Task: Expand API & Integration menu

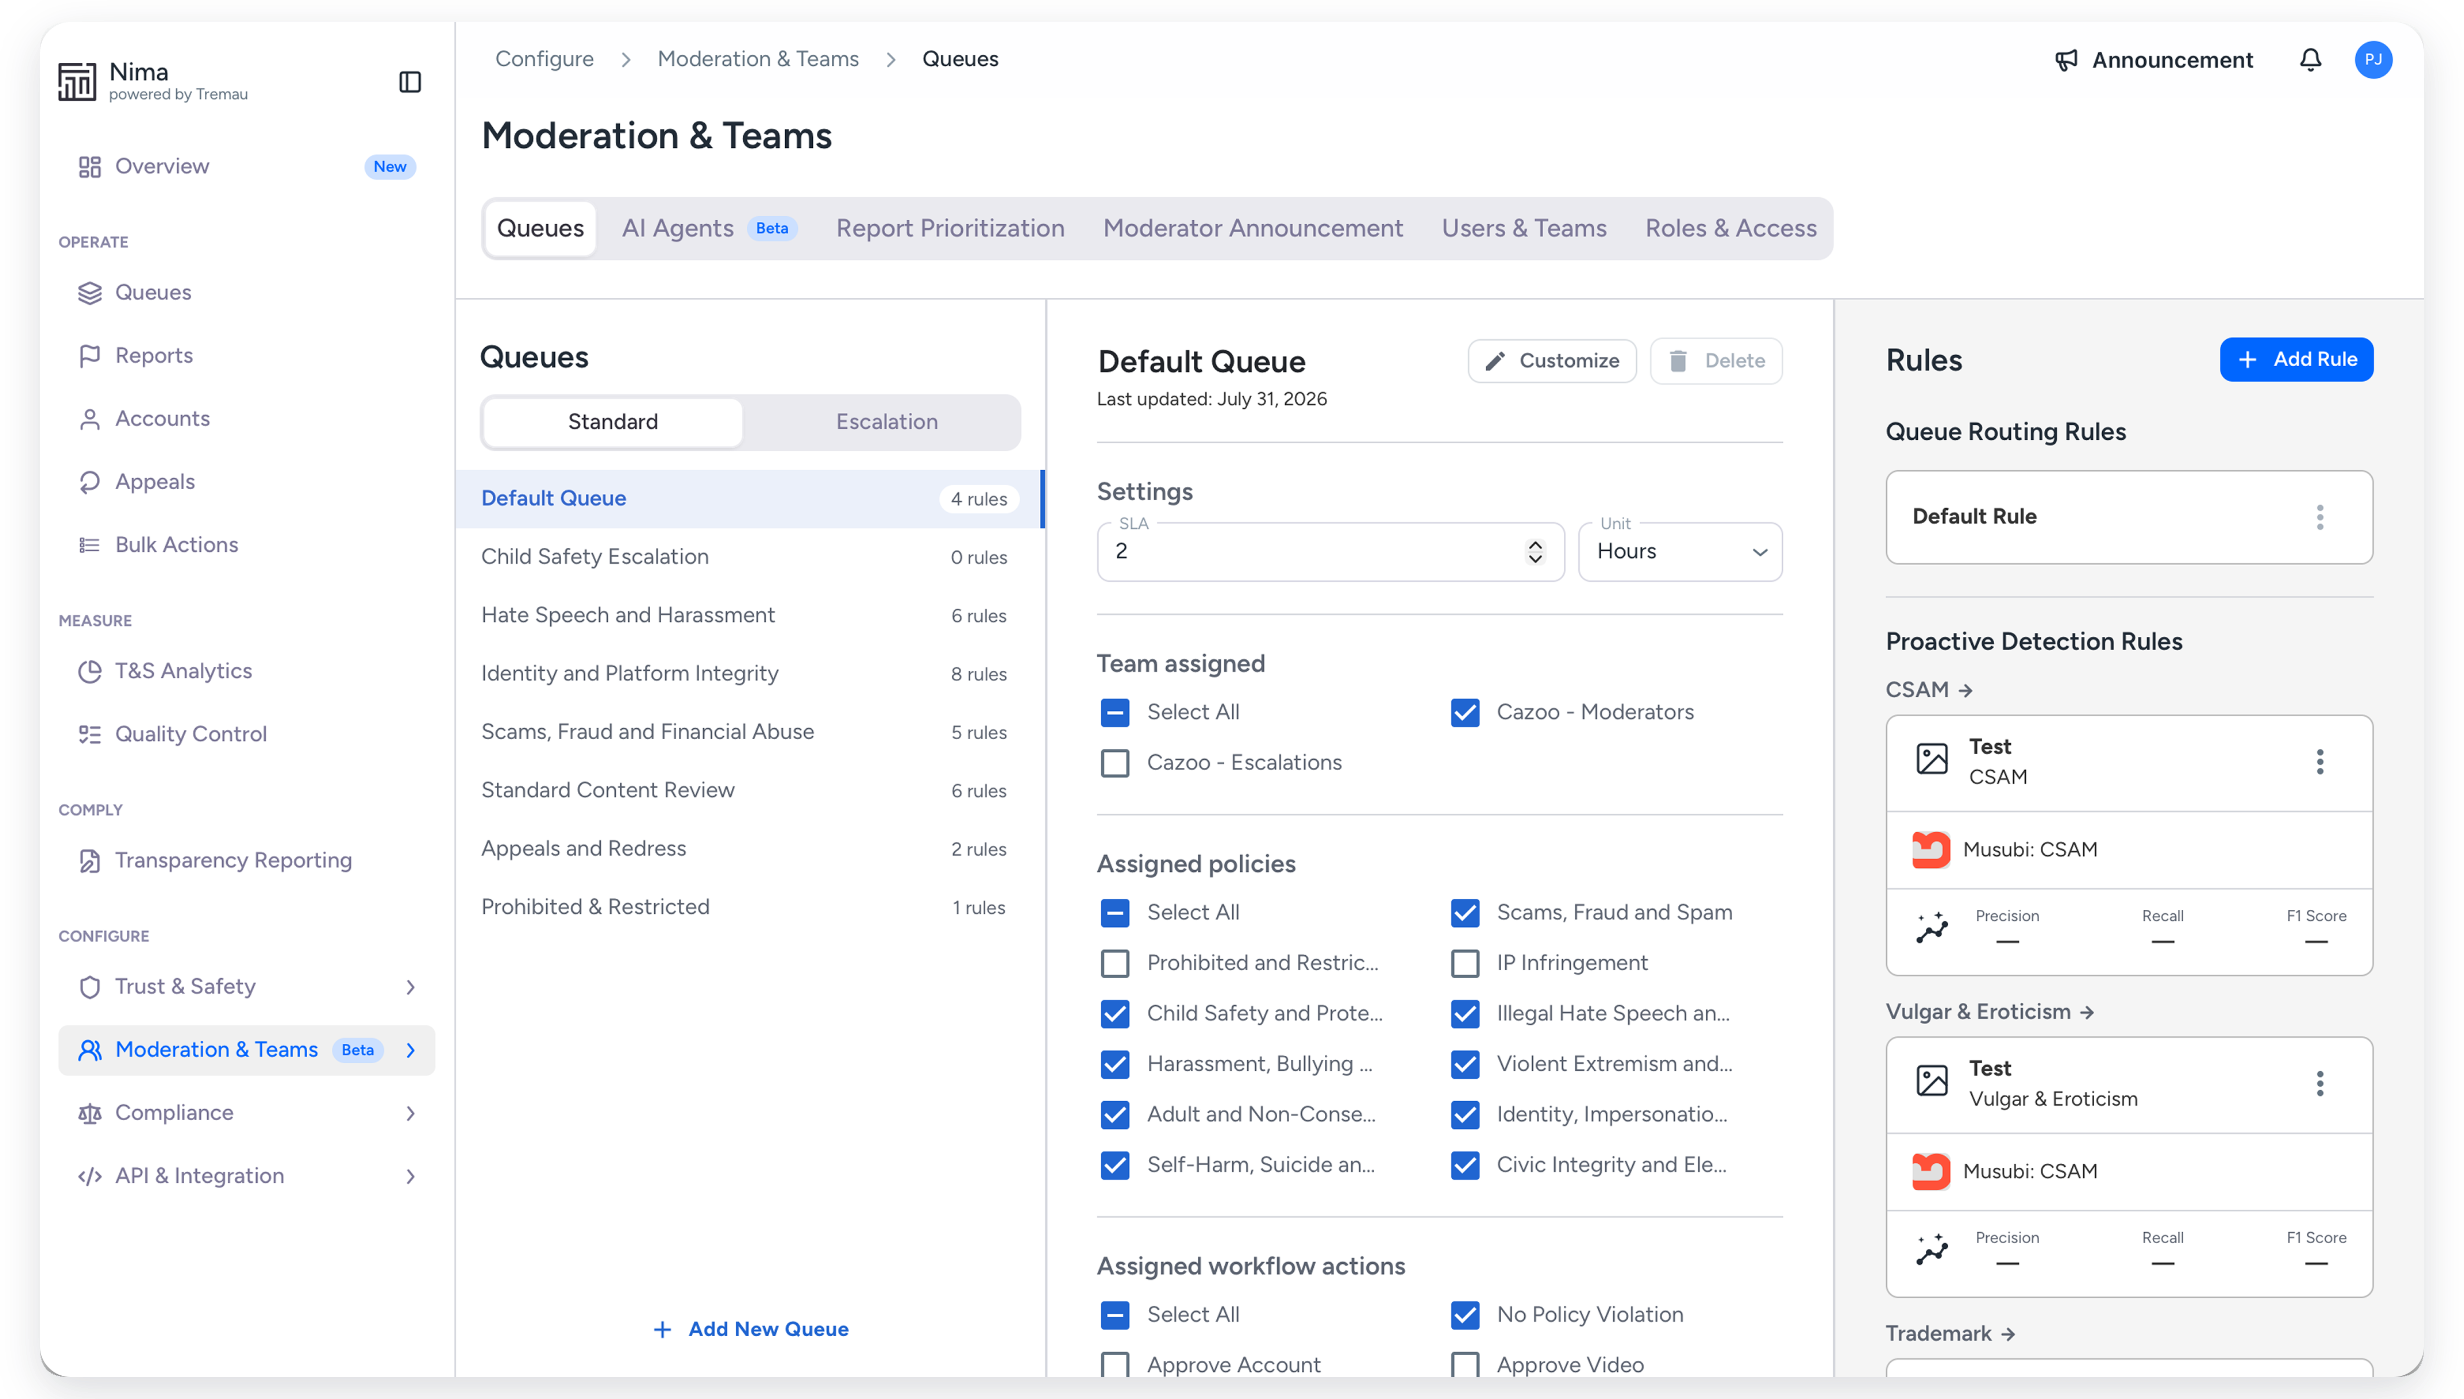Action: 410,1176
